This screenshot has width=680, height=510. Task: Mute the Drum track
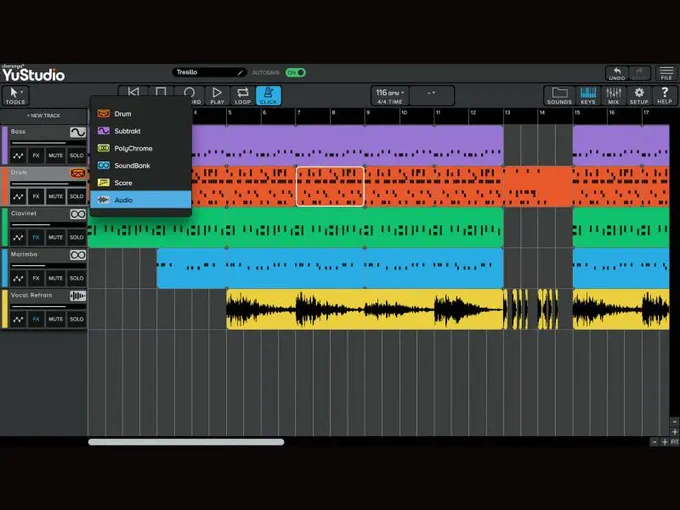tap(56, 196)
